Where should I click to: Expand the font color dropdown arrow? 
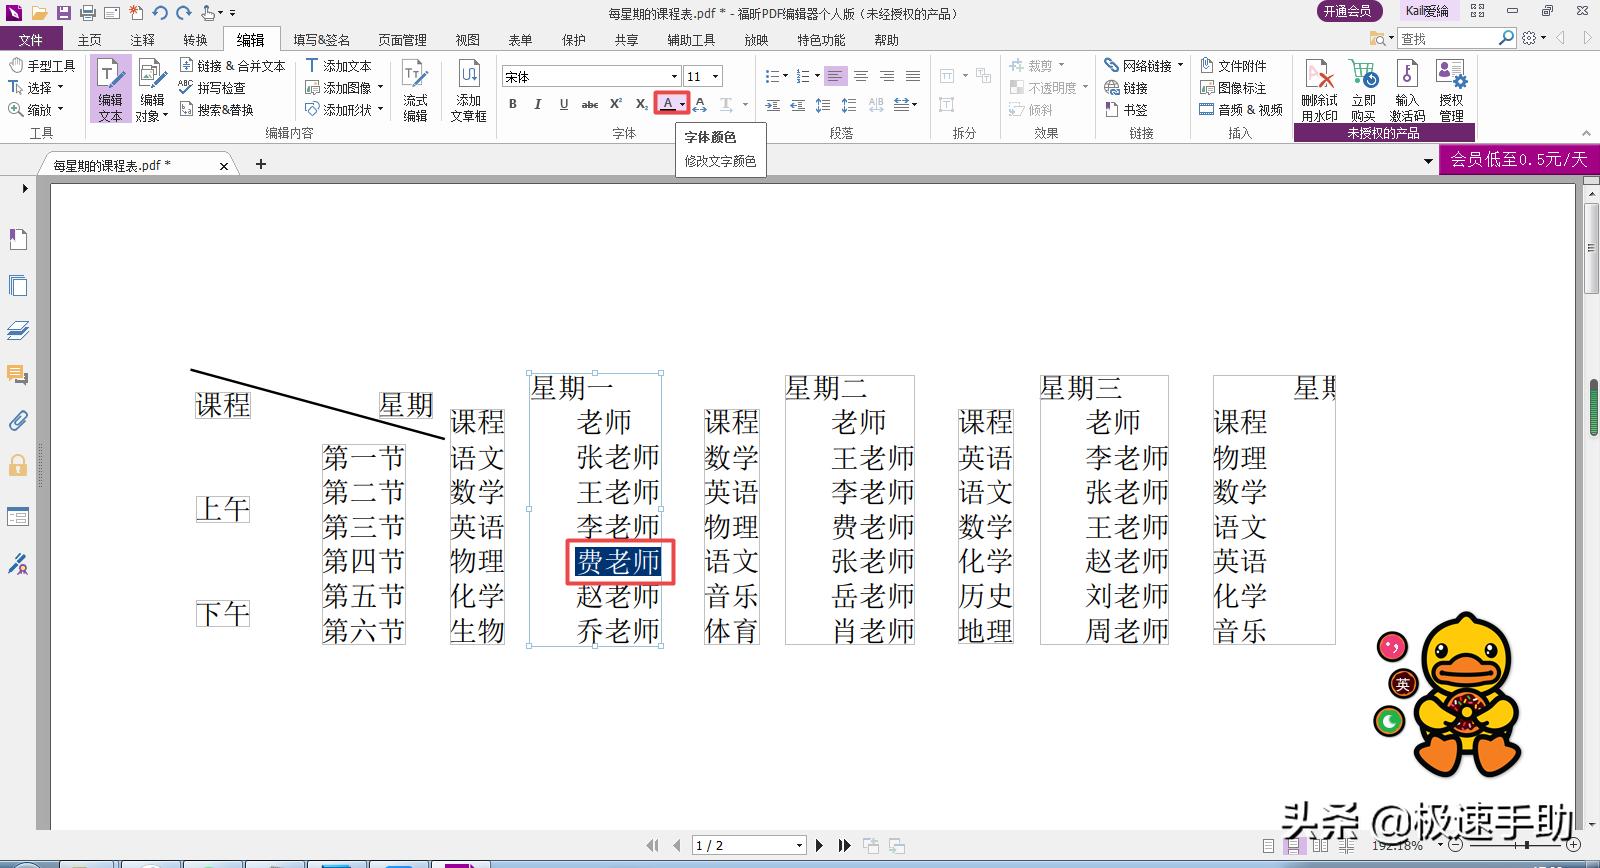682,104
